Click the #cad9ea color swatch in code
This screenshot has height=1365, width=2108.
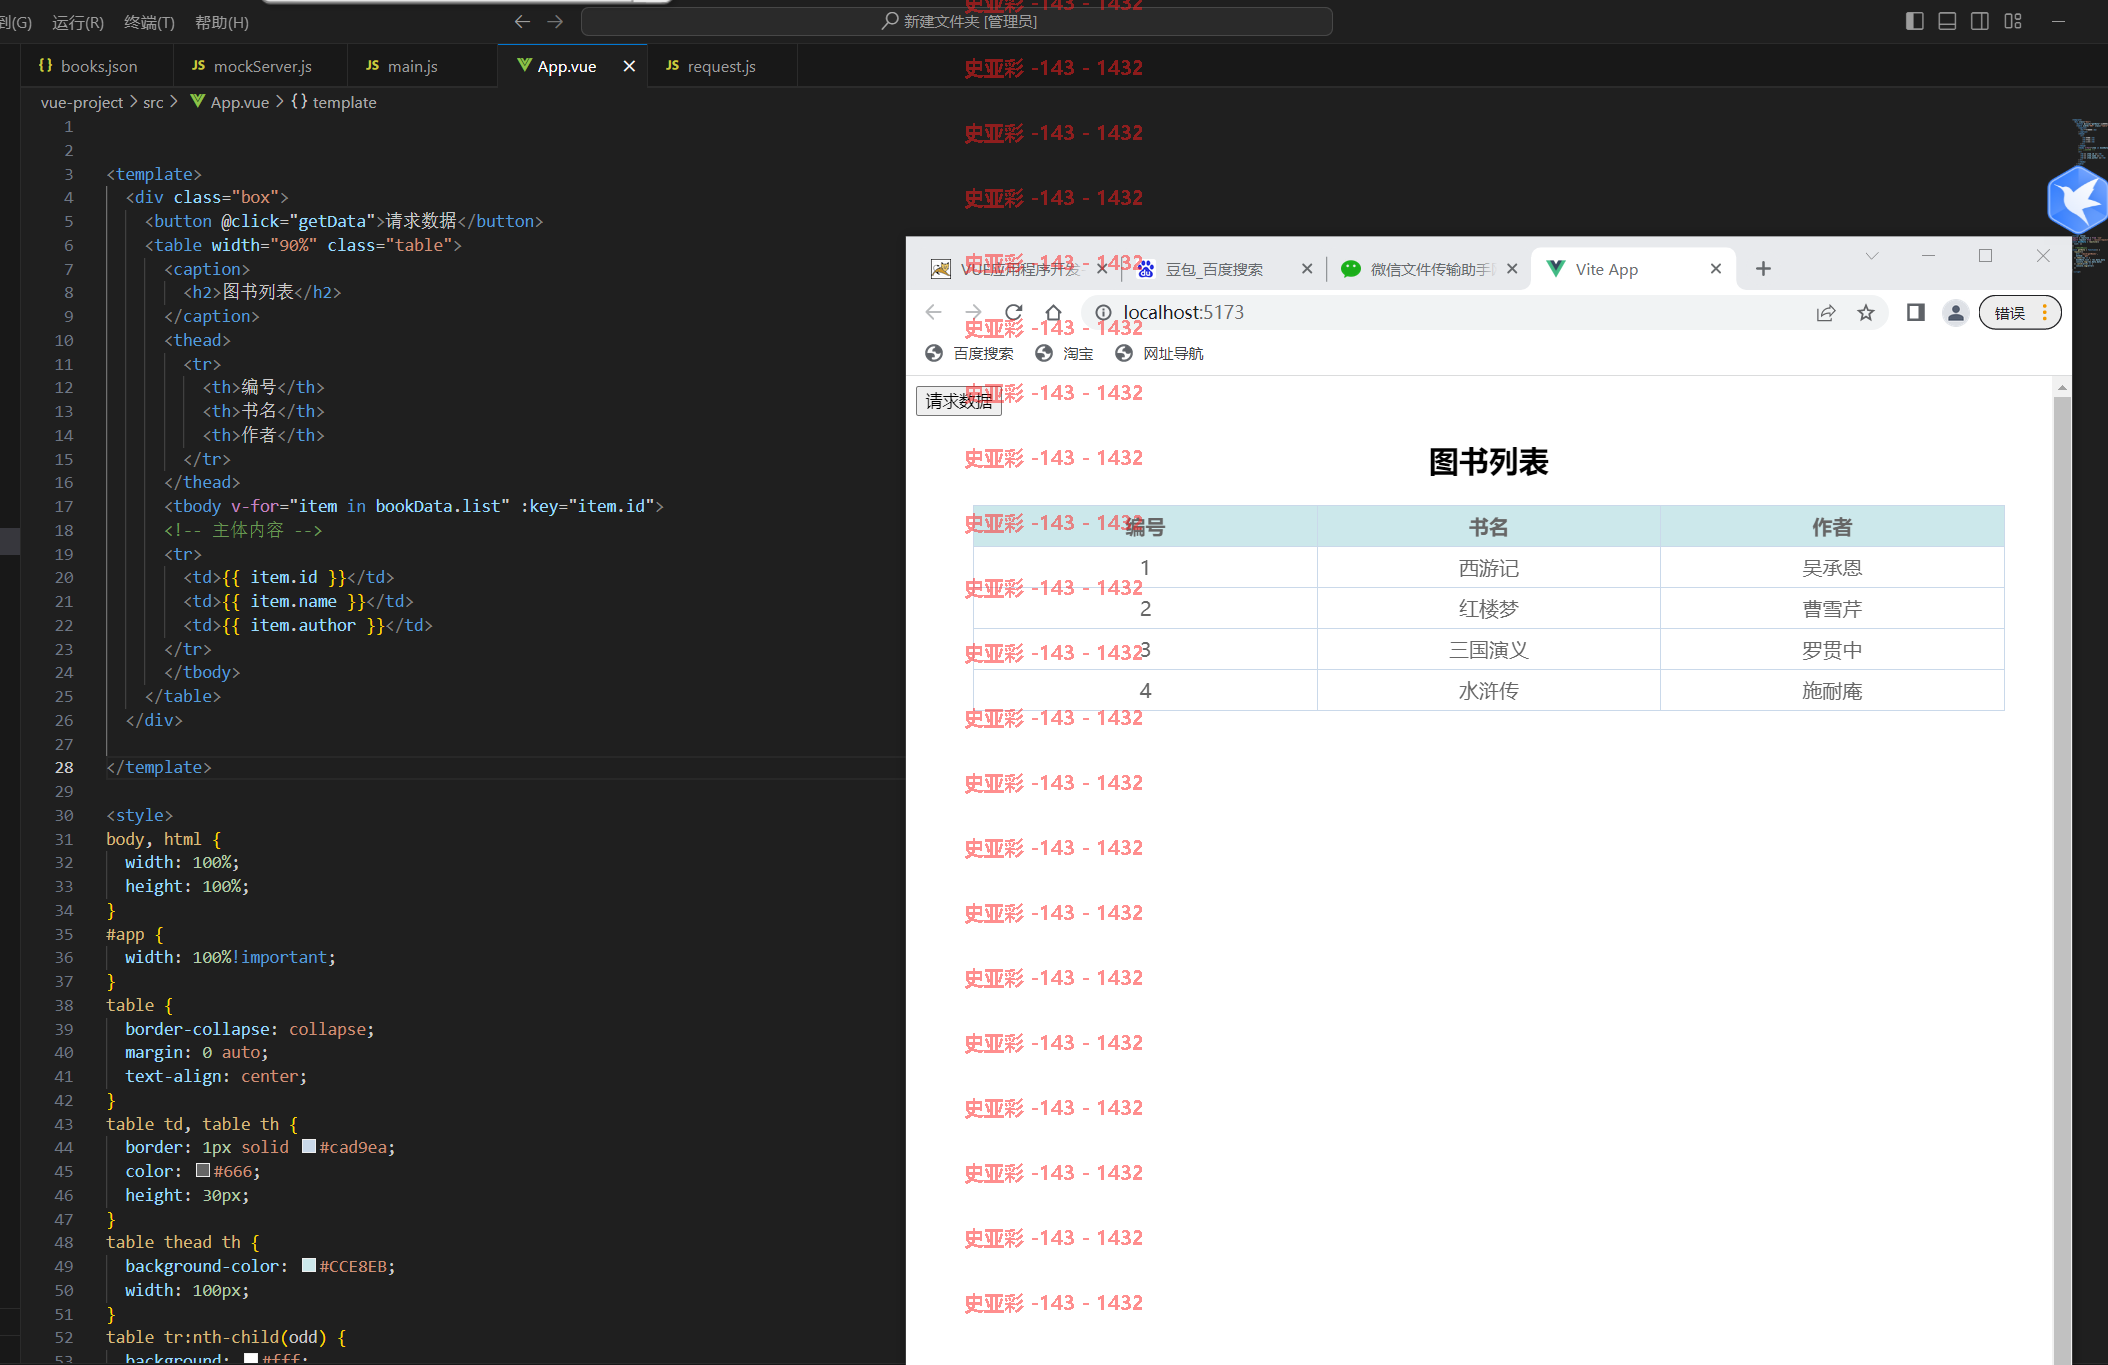pyautogui.click(x=309, y=1146)
